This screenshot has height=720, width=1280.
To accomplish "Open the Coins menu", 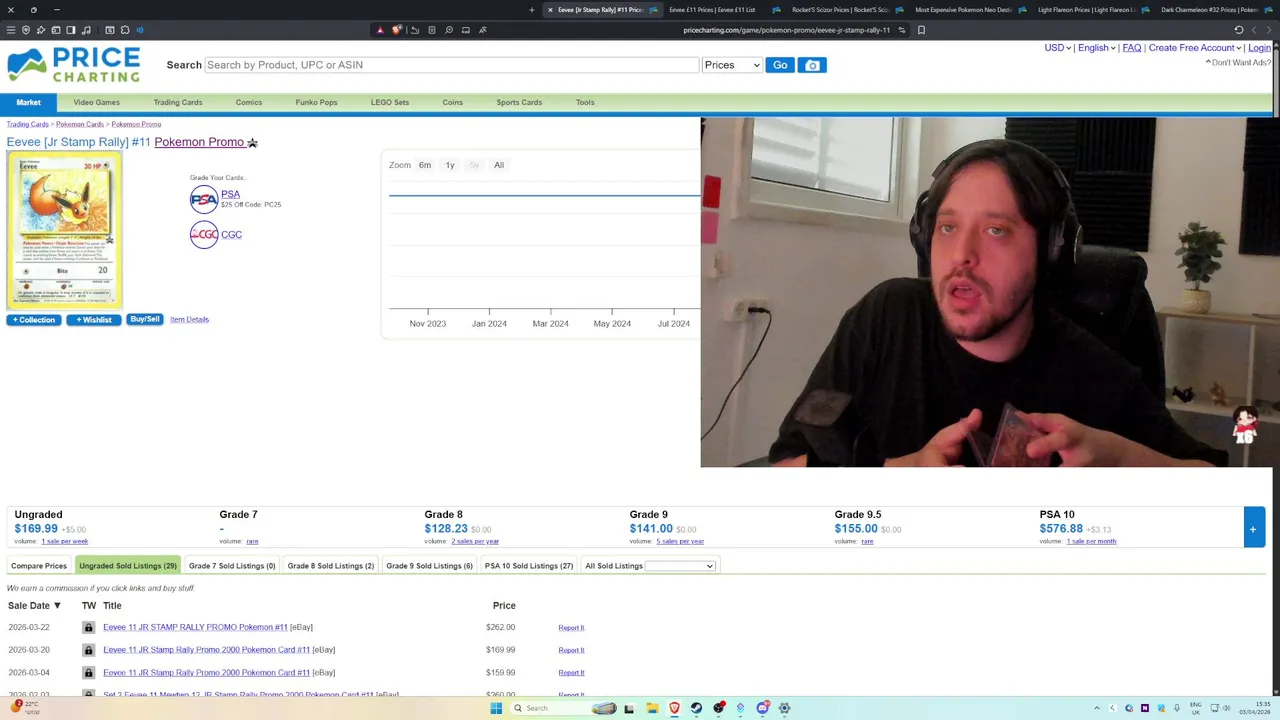I will tap(453, 102).
